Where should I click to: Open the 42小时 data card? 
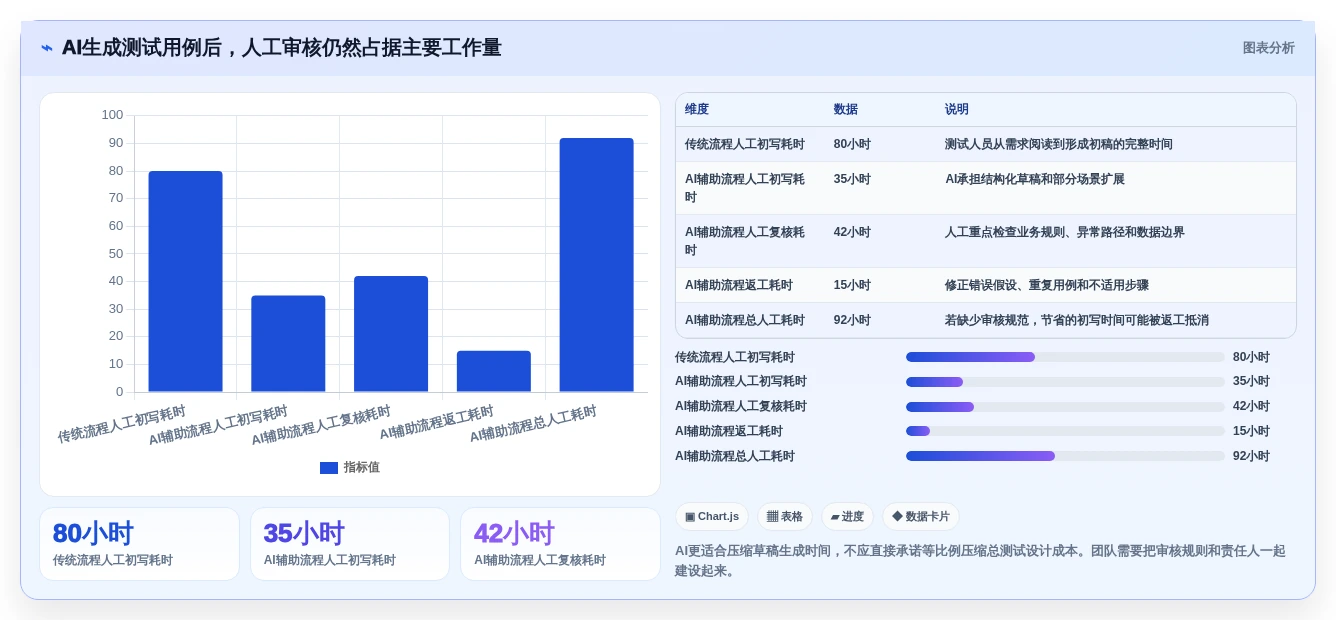560,544
